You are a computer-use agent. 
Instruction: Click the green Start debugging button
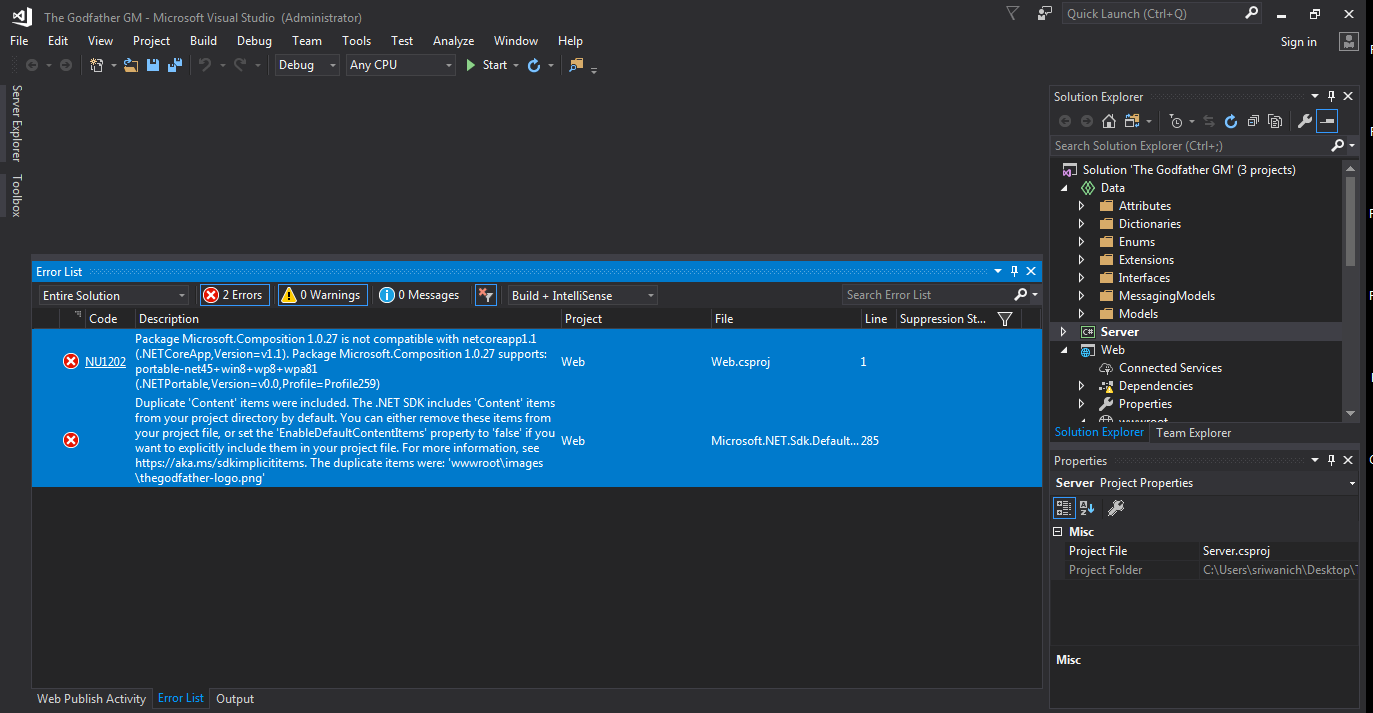(x=471, y=65)
